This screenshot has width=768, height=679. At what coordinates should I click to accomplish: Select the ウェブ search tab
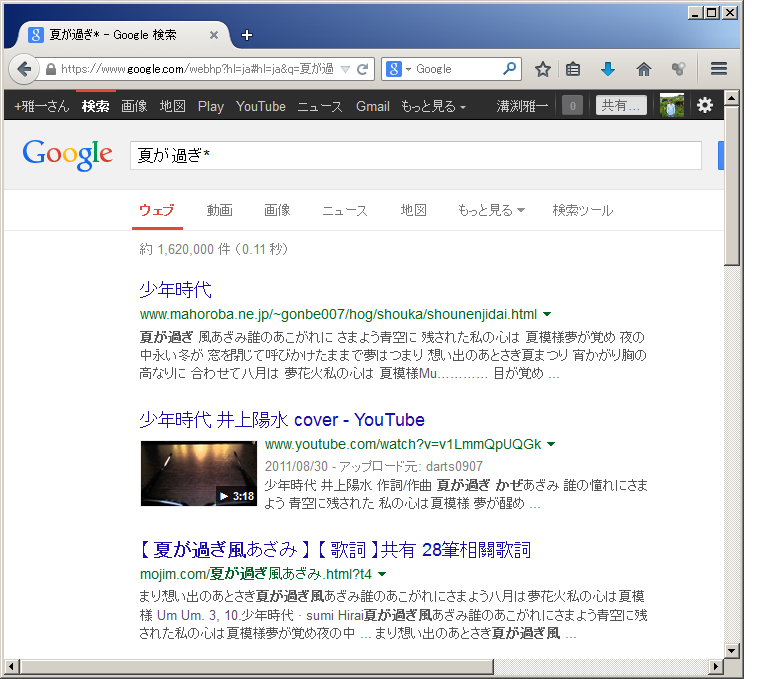157,210
